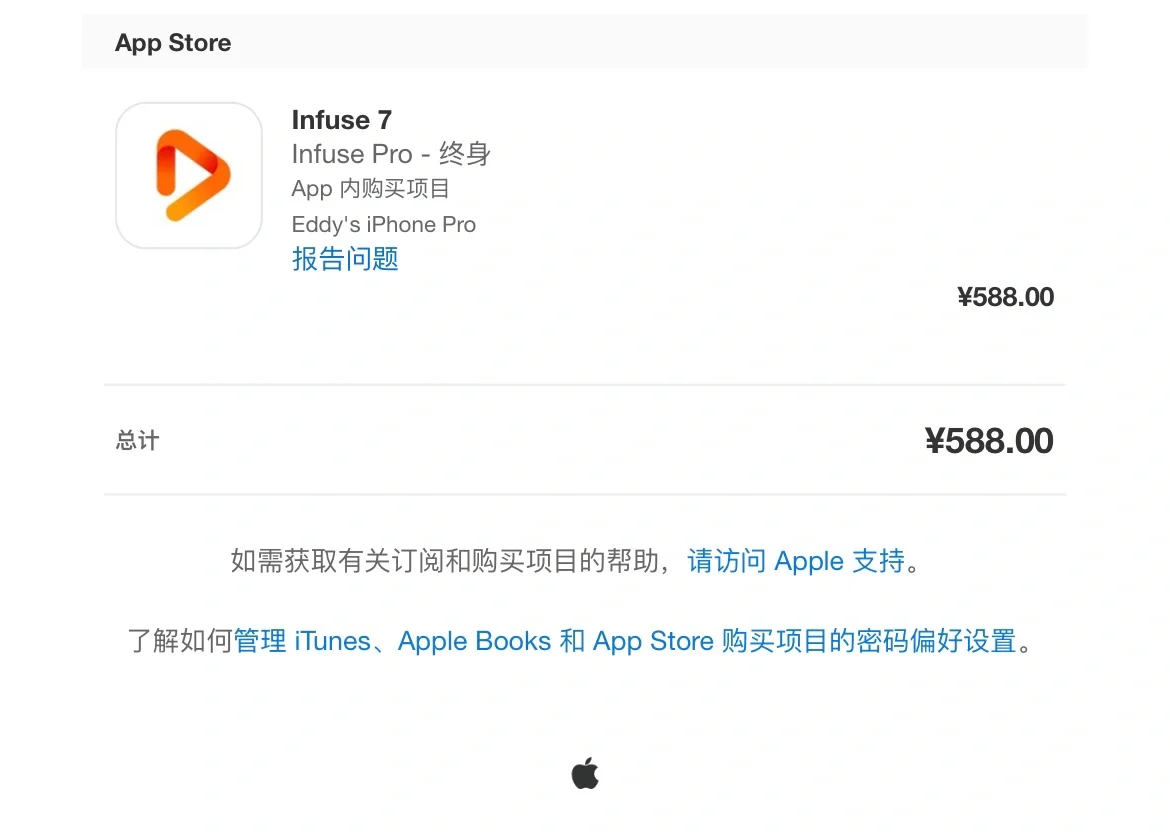Click the App Store header label
Screen dimensions: 1170x832
(x=173, y=43)
